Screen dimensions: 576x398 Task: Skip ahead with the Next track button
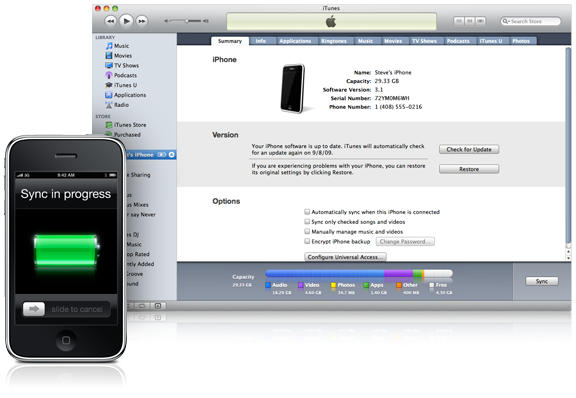pyautogui.click(x=142, y=21)
